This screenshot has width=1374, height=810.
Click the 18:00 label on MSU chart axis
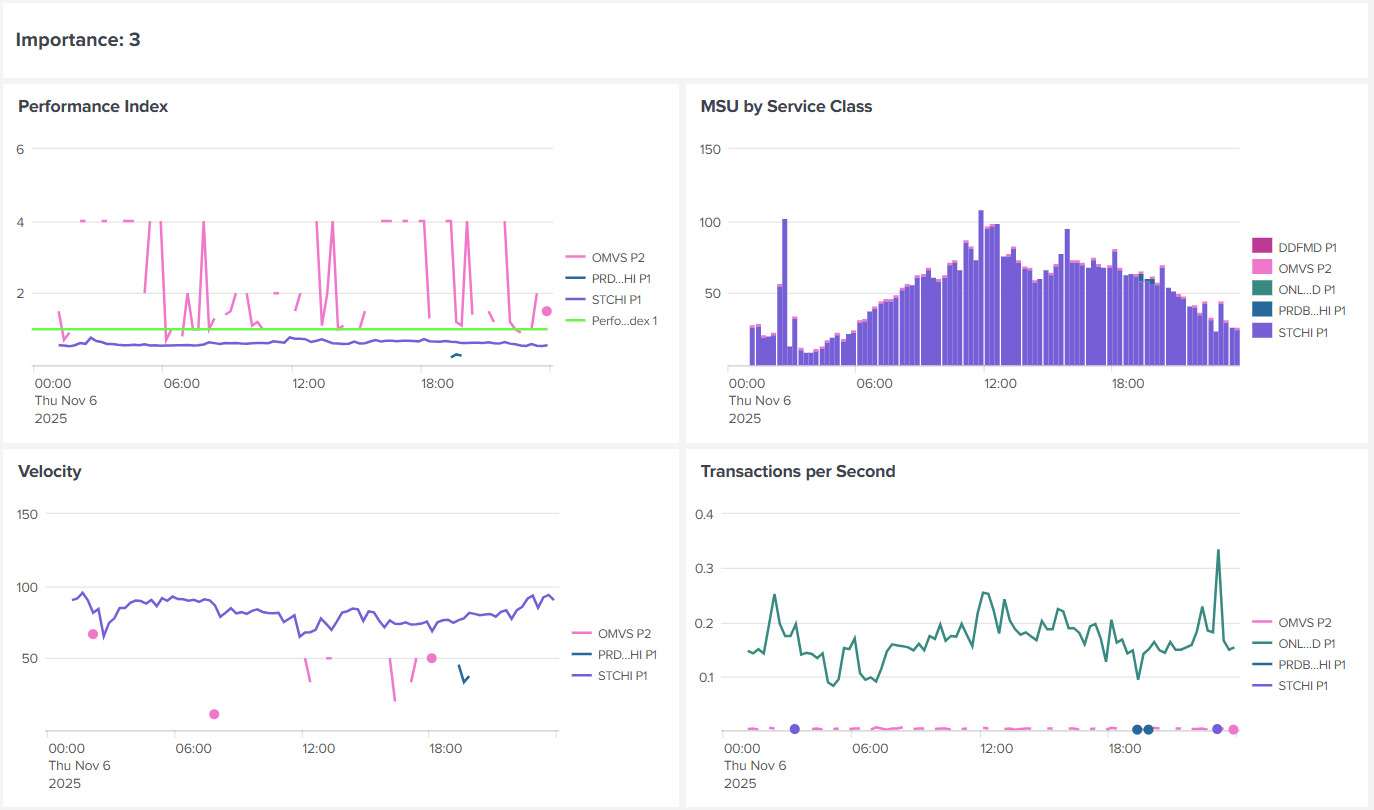click(x=1127, y=383)
